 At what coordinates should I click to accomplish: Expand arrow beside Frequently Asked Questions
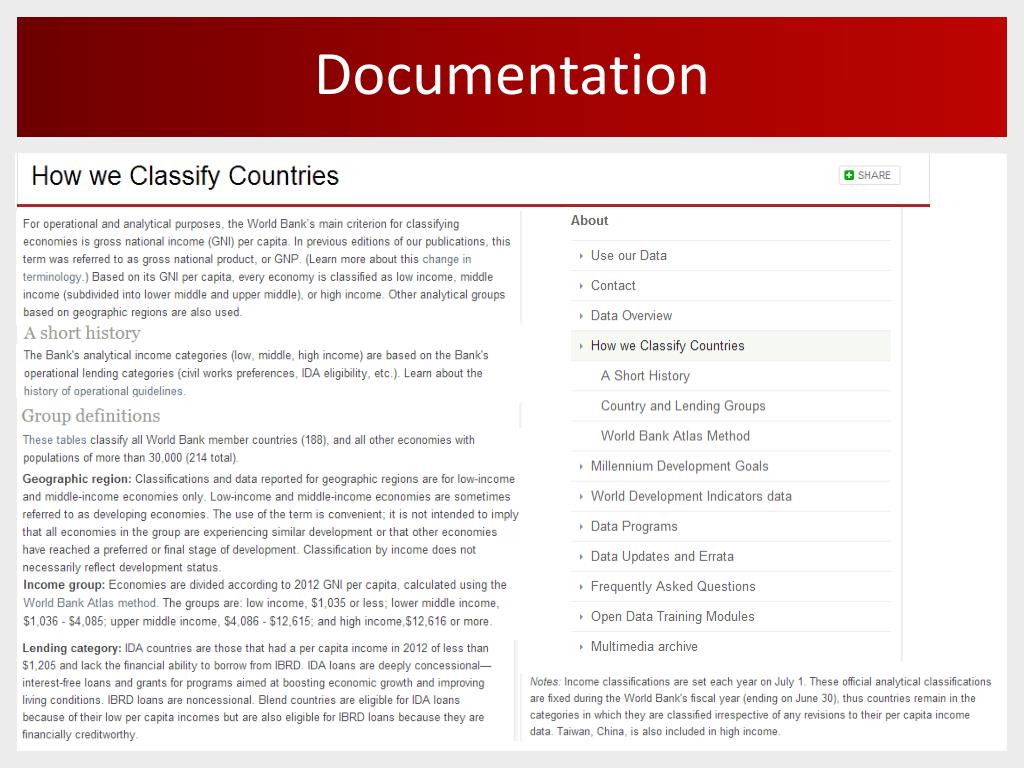pos(581,586)
